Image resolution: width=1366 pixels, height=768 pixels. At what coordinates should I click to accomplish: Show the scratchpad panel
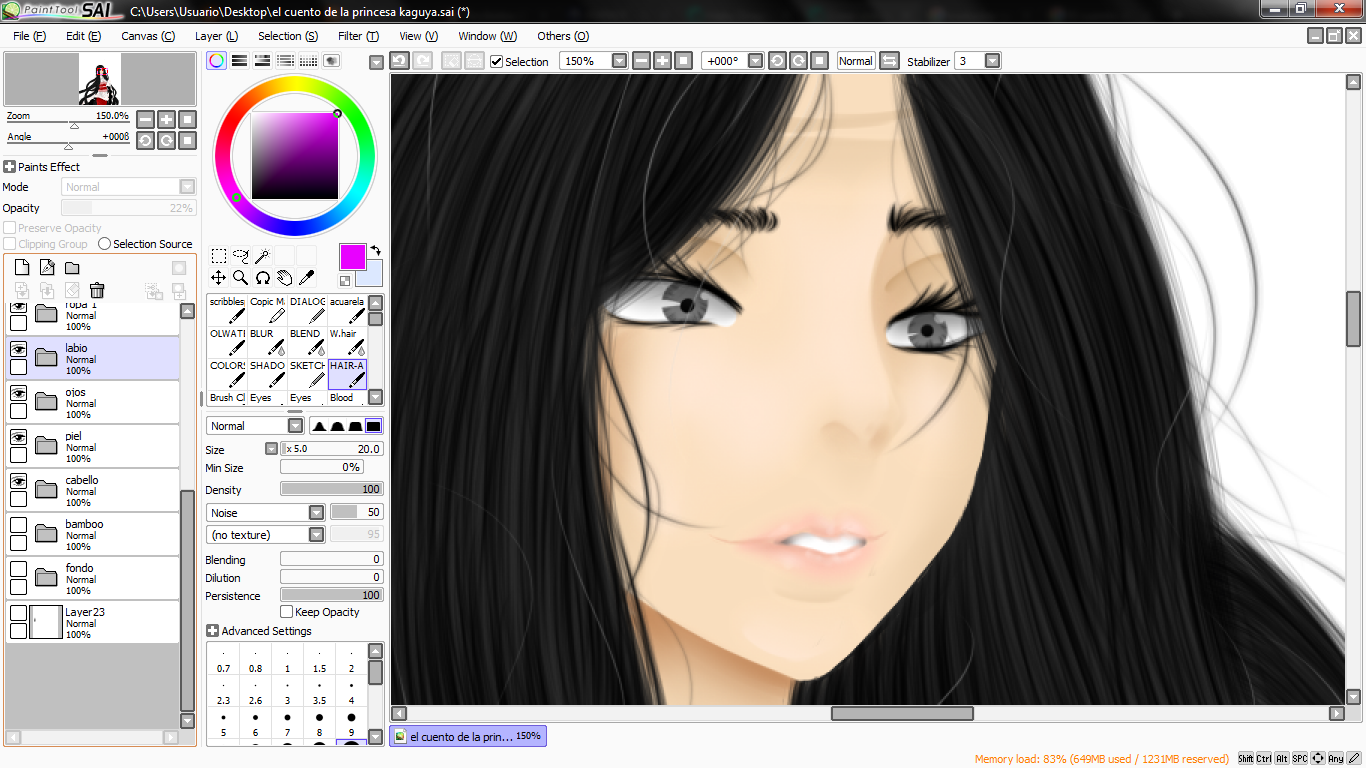click(331, 61)
